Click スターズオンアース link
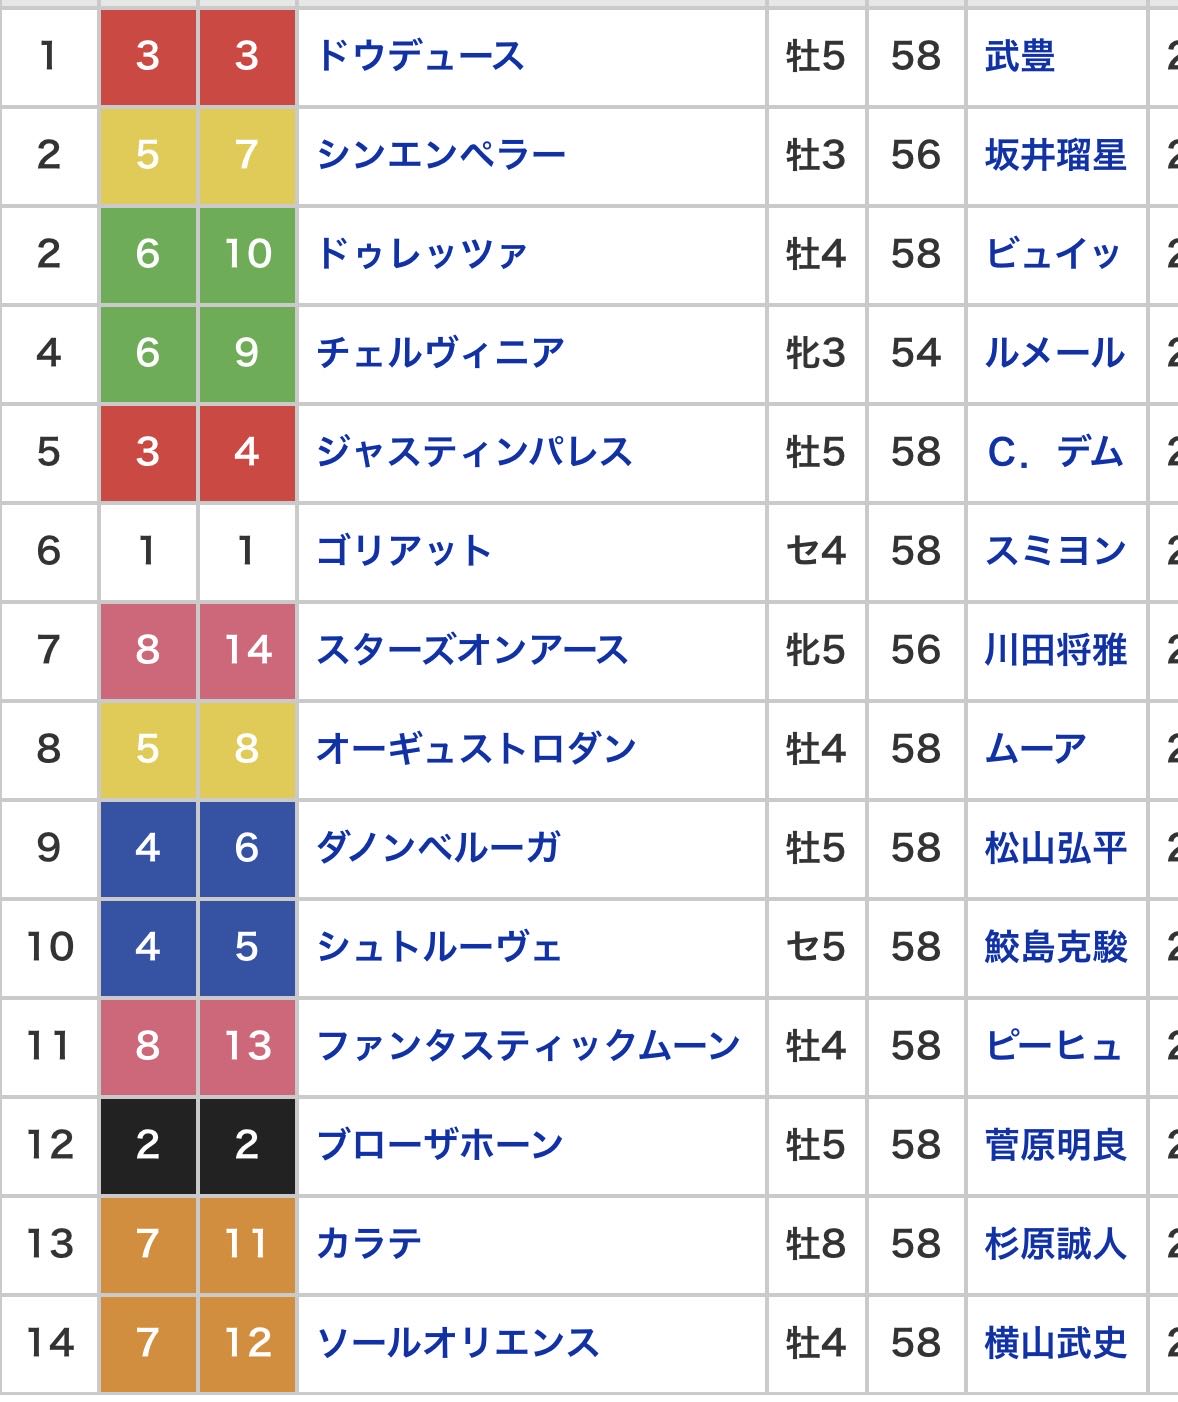 [x=472, y=650]
